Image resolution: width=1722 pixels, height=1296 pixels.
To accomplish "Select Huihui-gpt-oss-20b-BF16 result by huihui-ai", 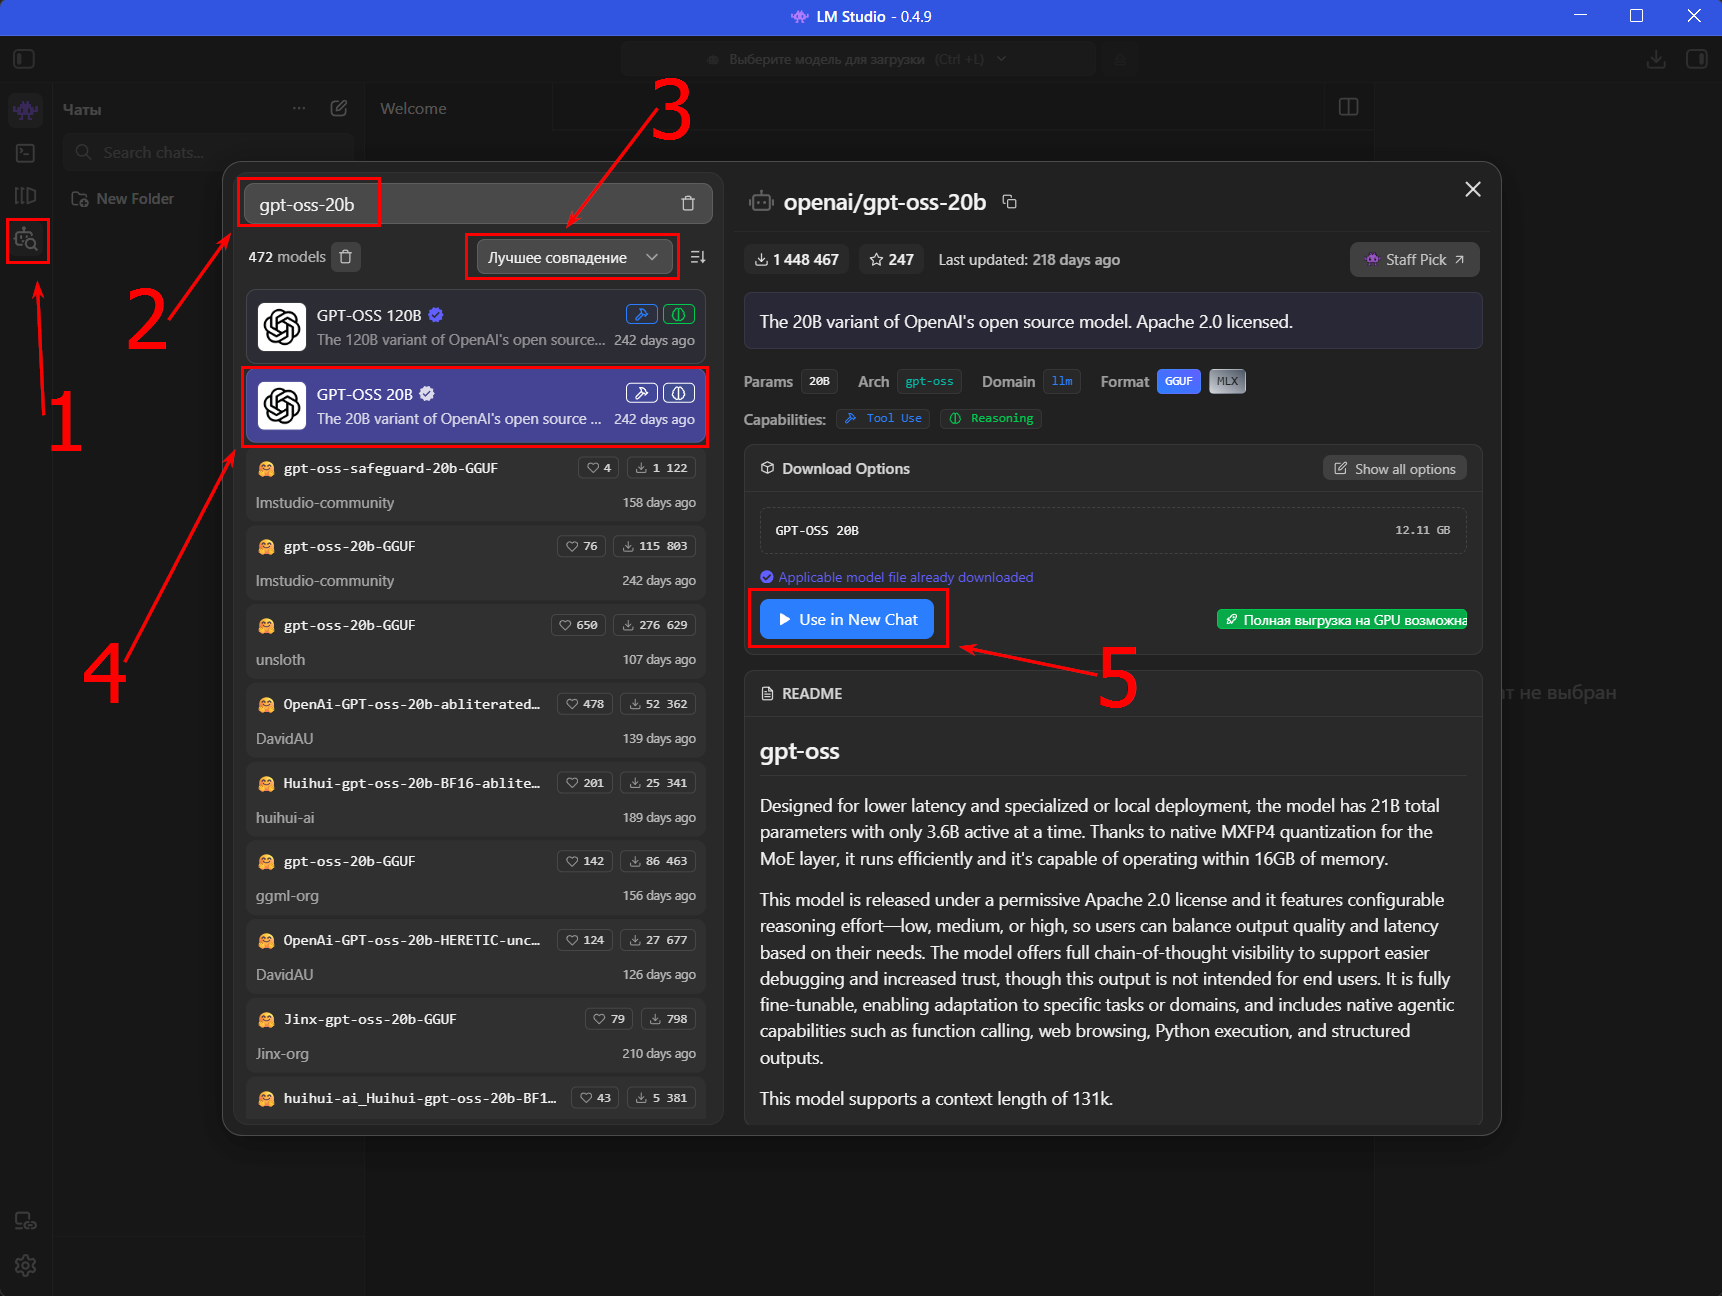I will coord(476,800).
